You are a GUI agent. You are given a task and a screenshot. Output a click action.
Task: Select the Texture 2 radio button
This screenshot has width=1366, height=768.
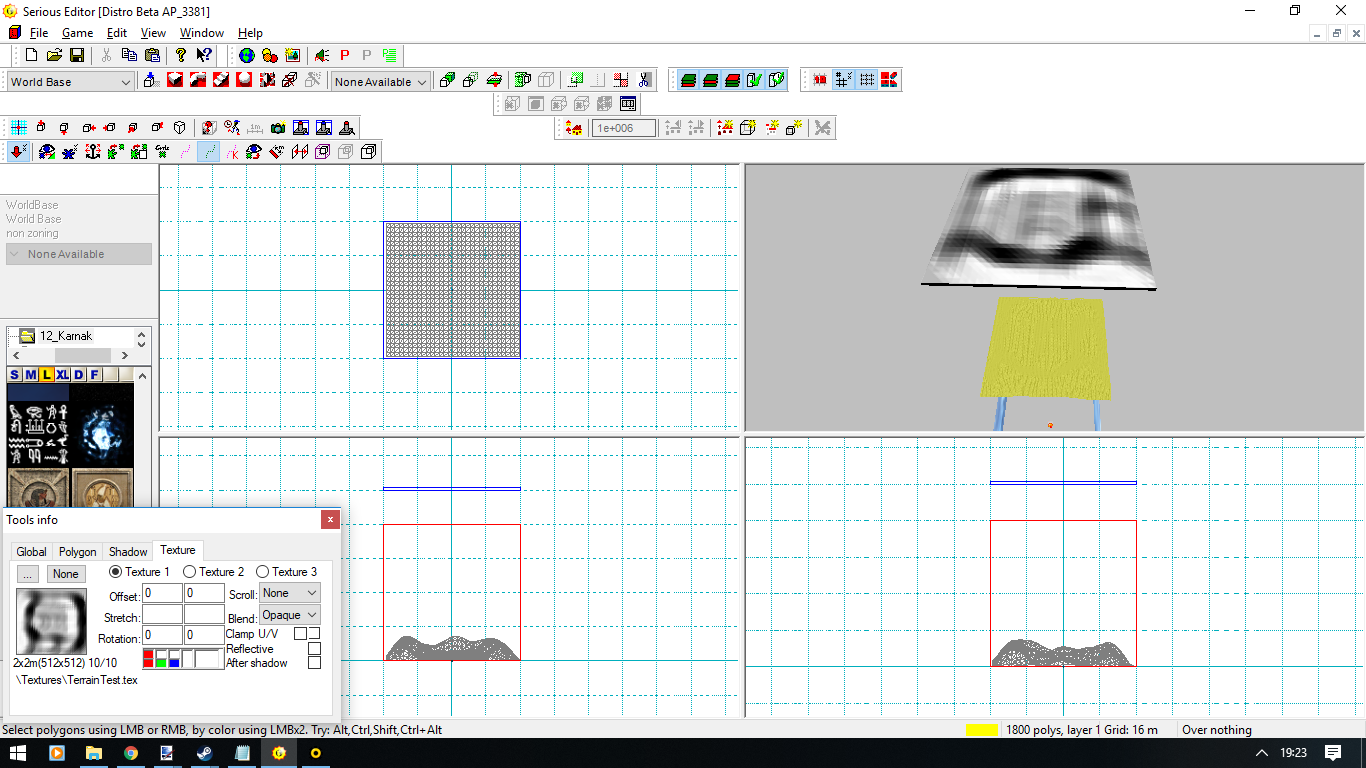190,572
